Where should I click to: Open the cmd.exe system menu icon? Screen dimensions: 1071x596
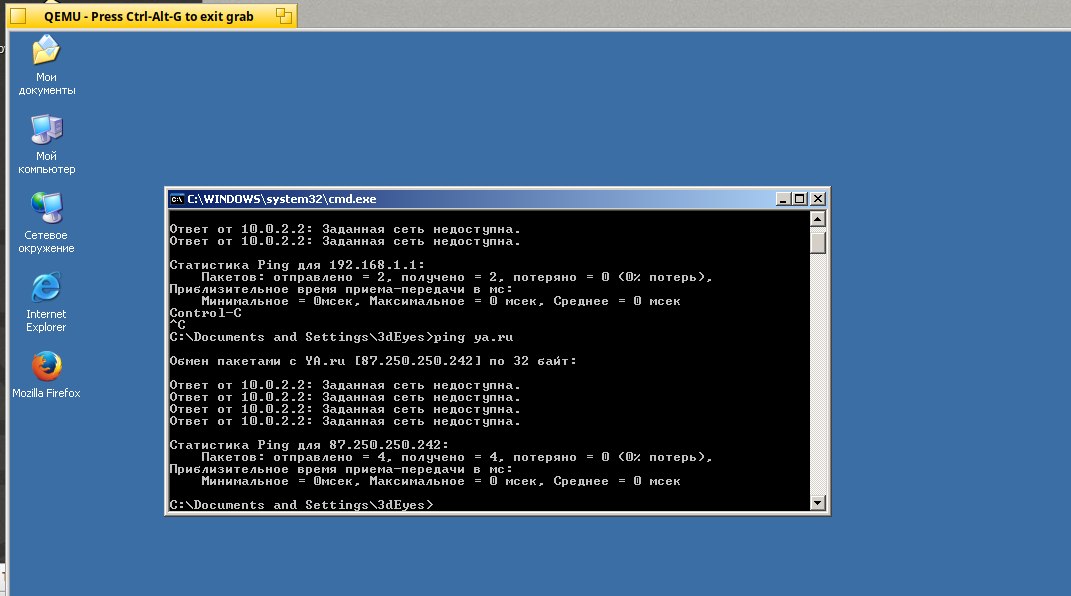[177, 199]
